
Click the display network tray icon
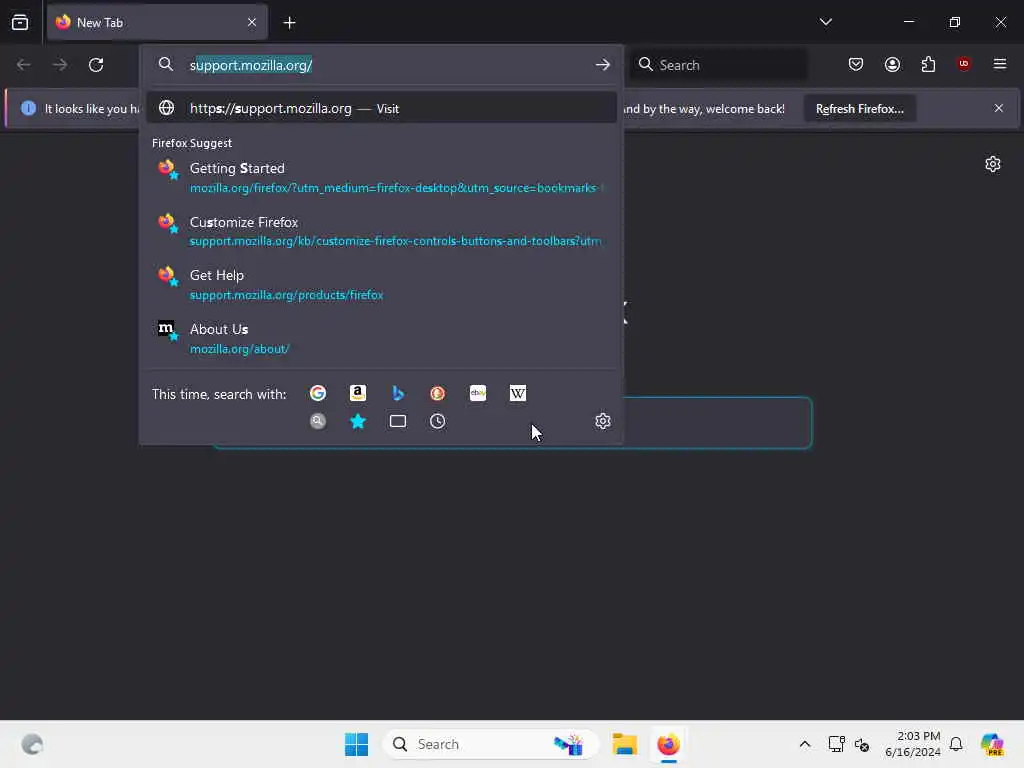tap(837, 744)
